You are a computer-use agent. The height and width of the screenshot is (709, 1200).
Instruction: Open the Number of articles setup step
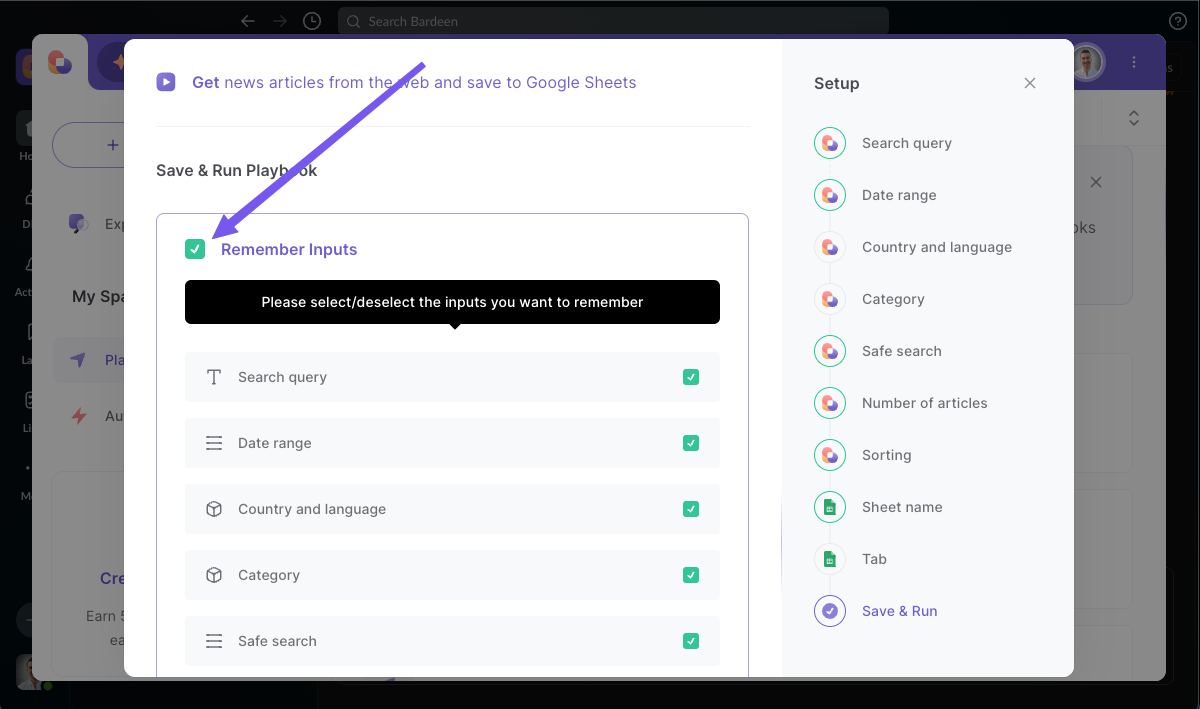point(924,403)
